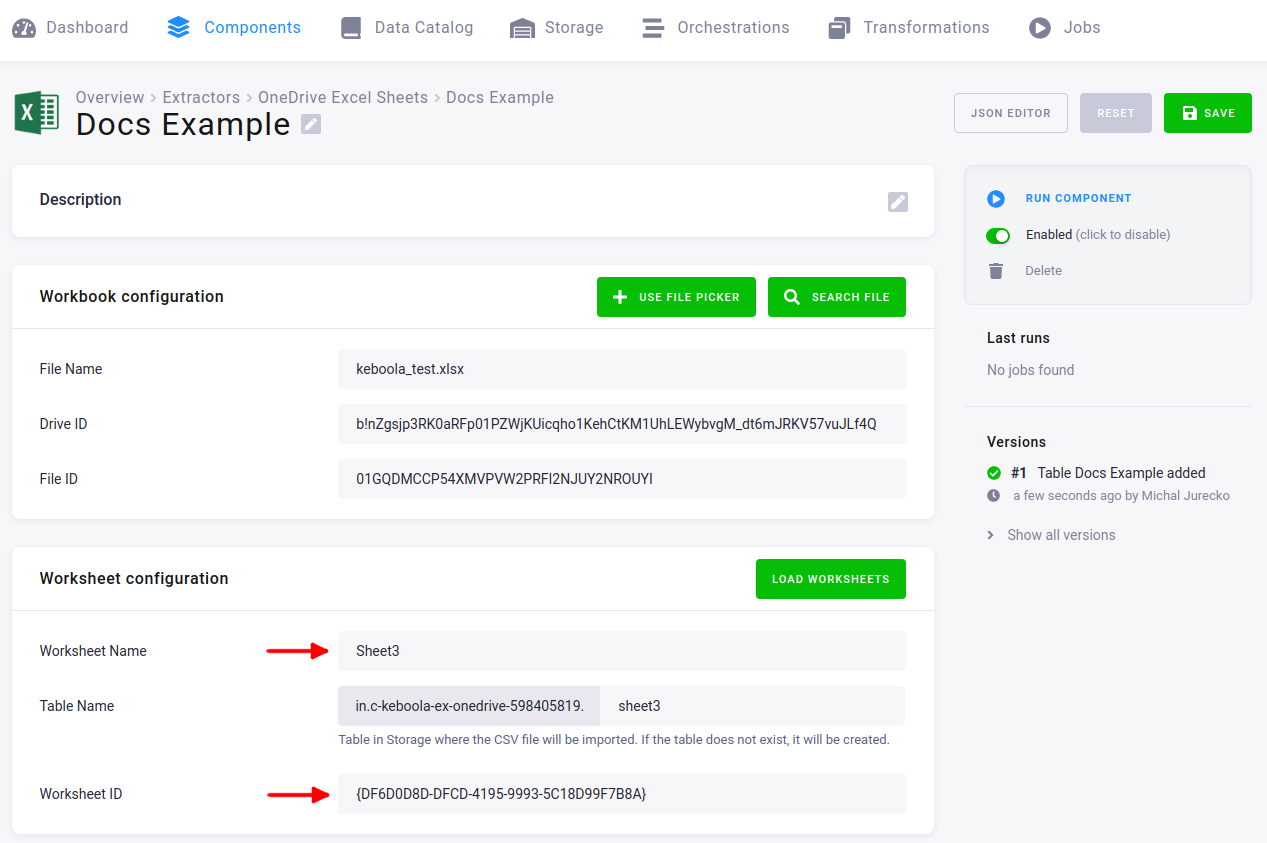1267x843 pixels.
Task: Click the Search File button
Action: 837,297
